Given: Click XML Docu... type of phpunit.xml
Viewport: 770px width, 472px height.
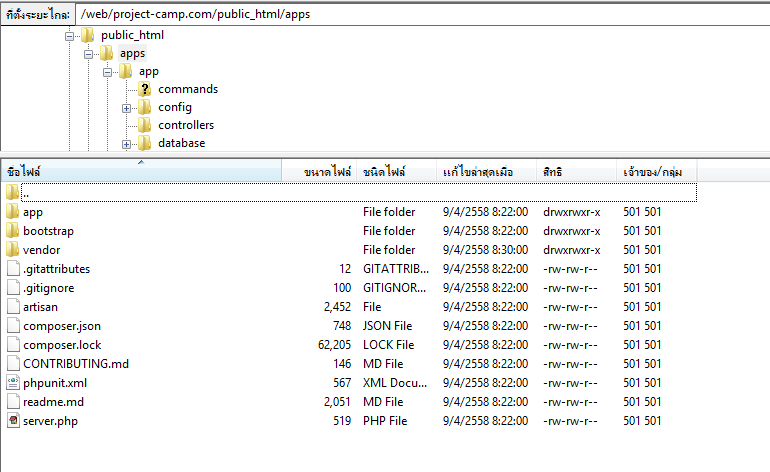Looking at the screenshot, I should [395, 383].
